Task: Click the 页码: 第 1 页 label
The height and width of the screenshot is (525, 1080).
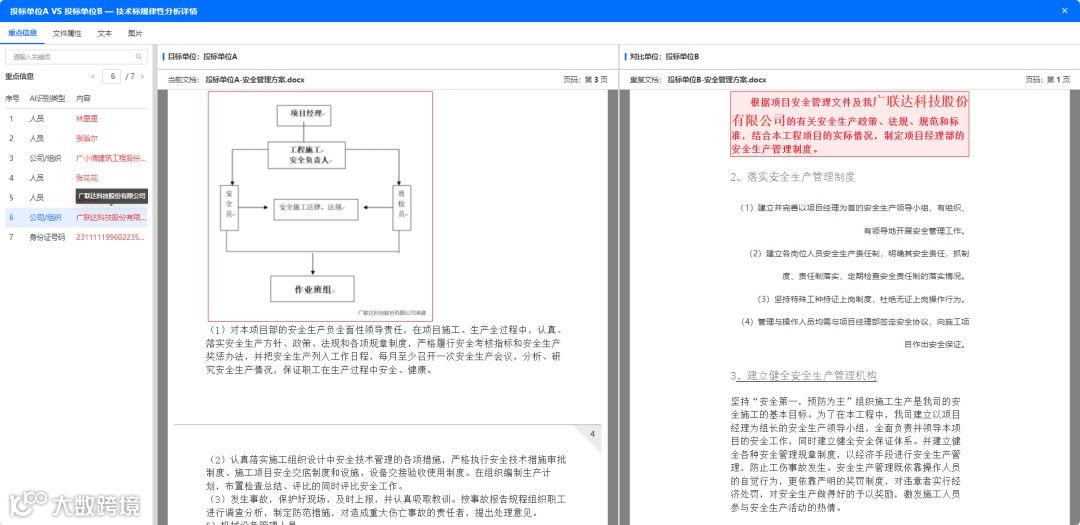Action: click(1048, 80)
